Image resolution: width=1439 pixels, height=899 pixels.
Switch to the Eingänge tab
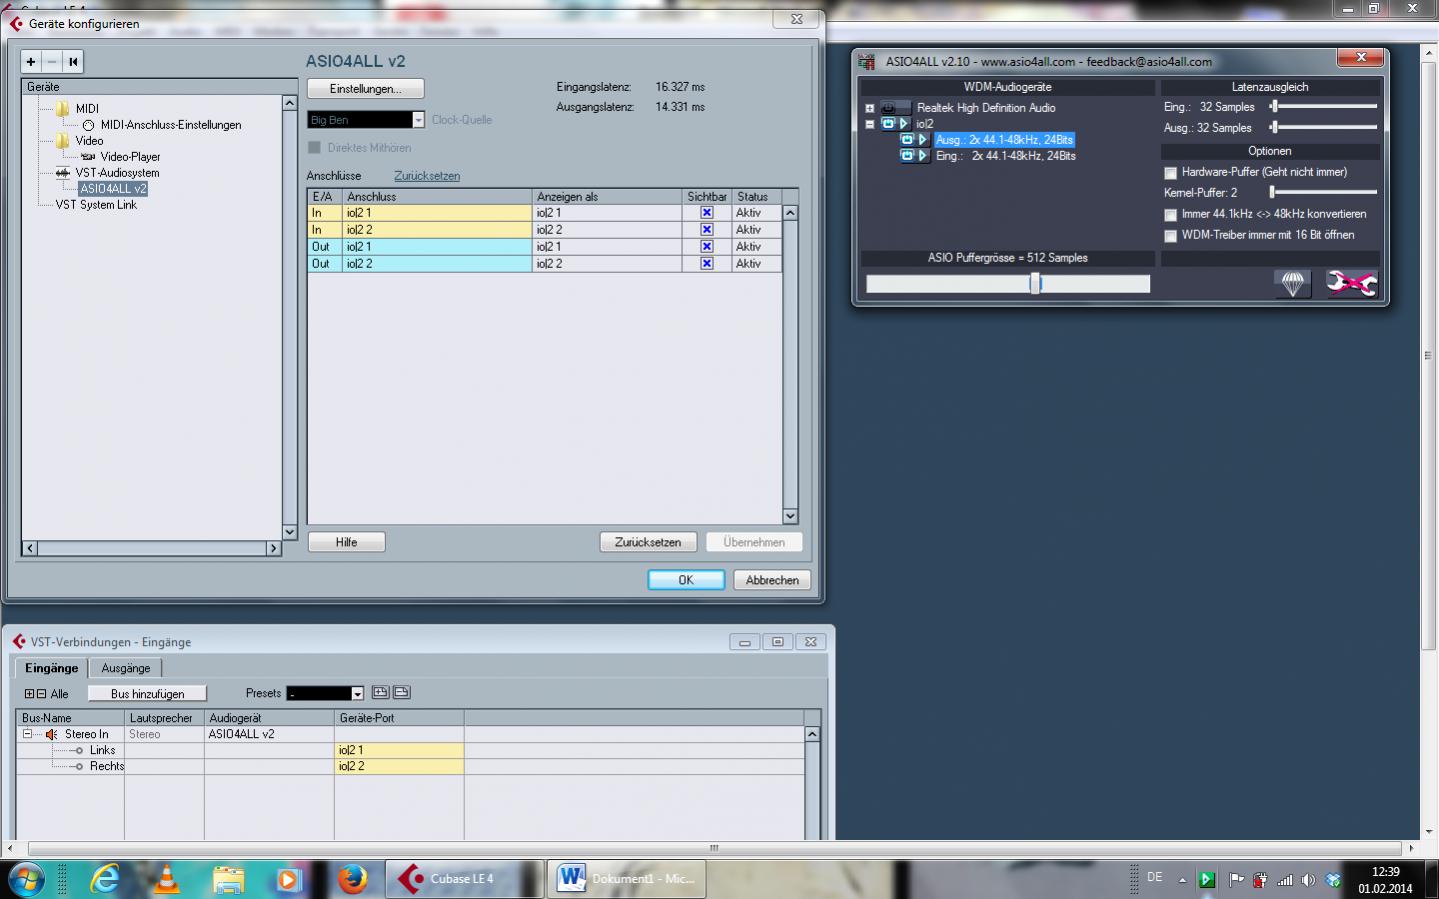tap(51, 668)
